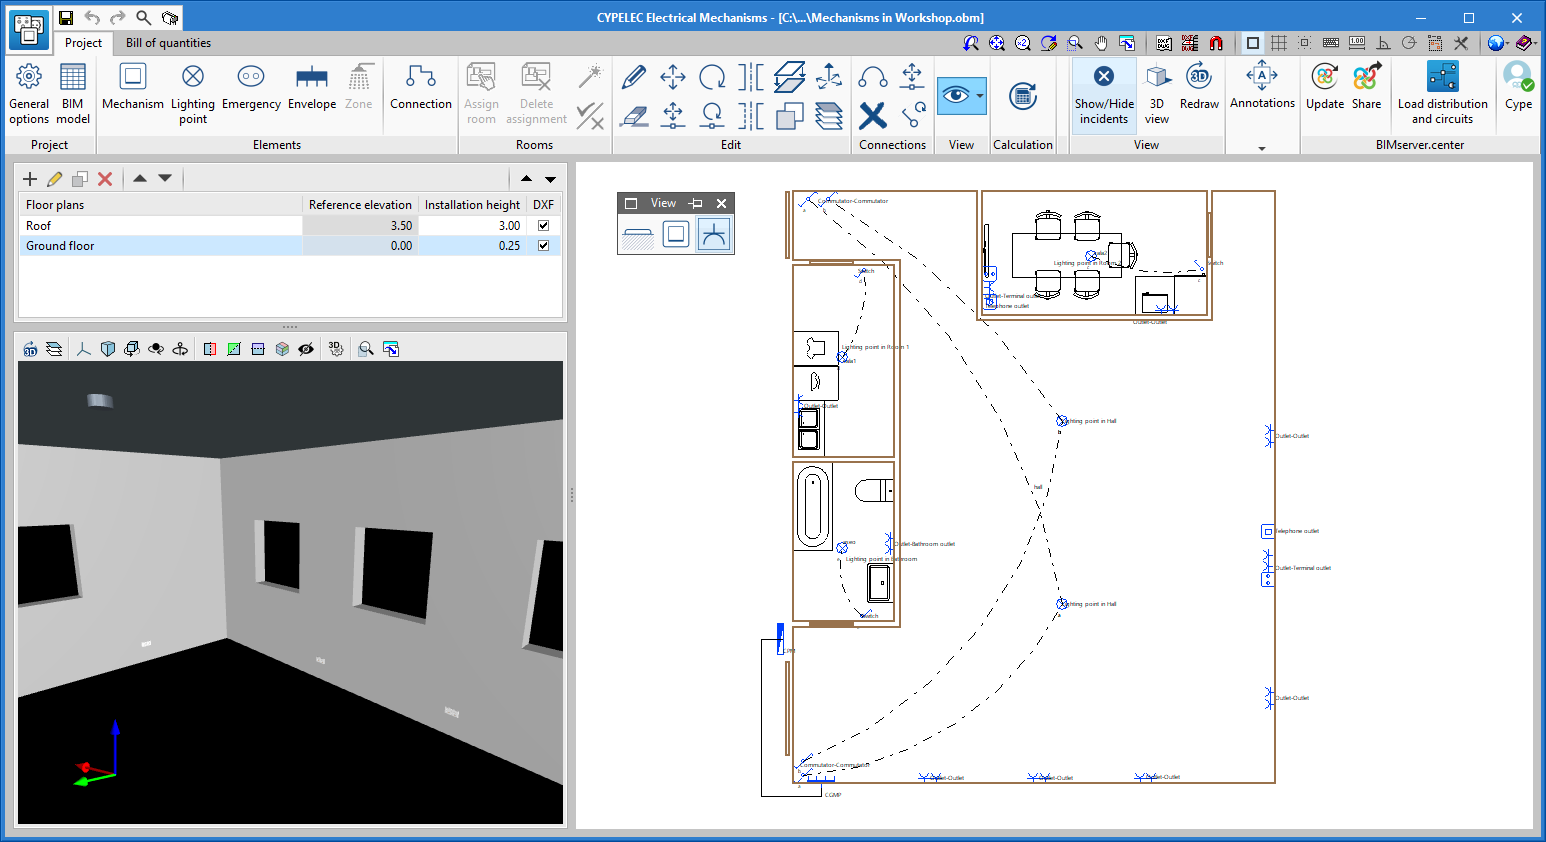Image resolution: width=1546 pixels, height=842 pixels.
Task: Open General options in the Project group
Action: click(x=29, y=93)
